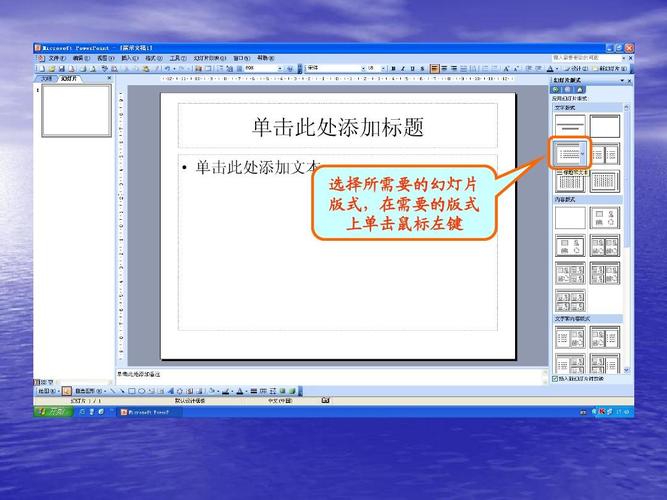The width and height of the screenshot is (667, 500).
Task: Click Insert WordArt icon in drawing toolbar
Action: point(171,391)
